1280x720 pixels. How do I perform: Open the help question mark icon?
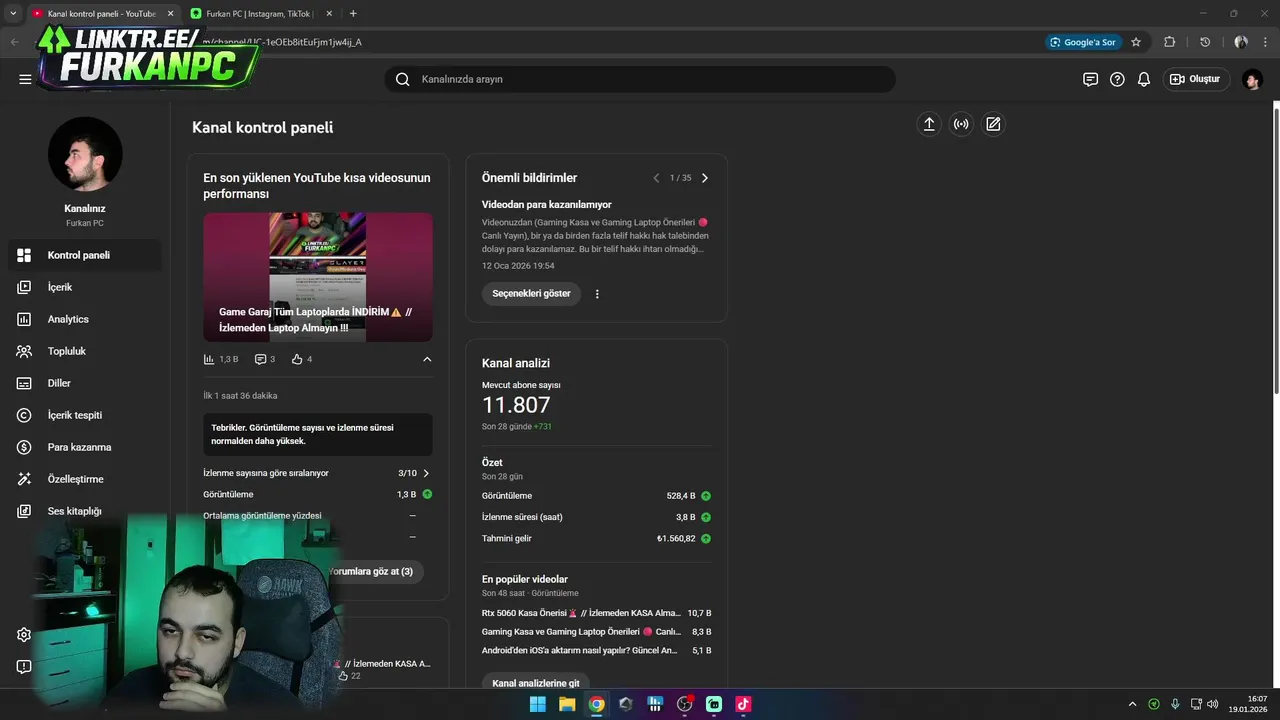coord(1117,79)
